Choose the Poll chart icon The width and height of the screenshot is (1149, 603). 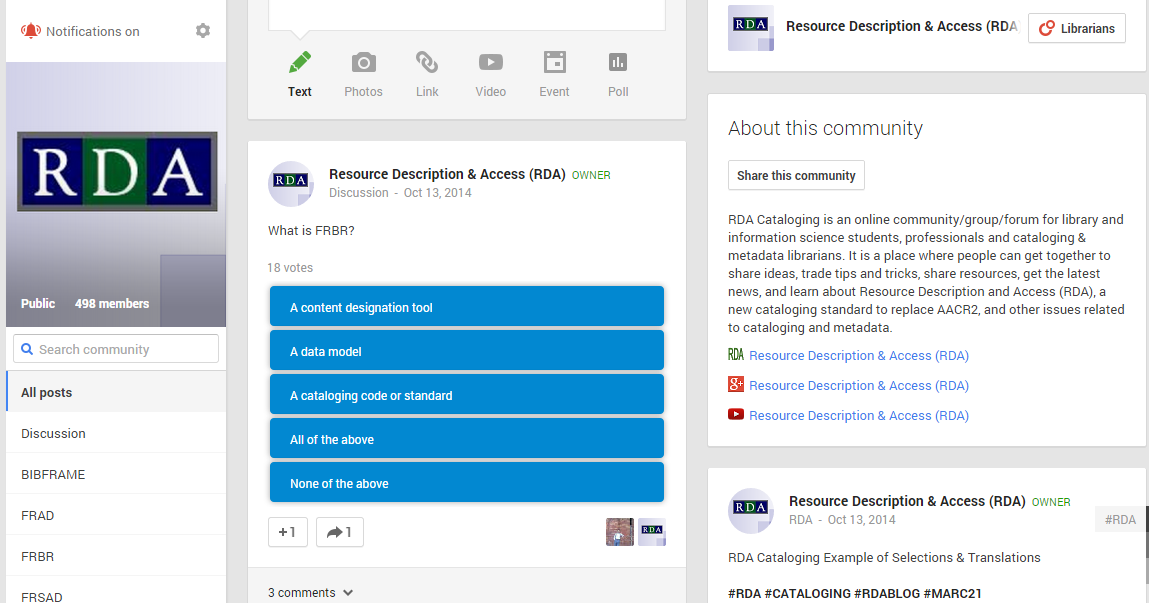(618, 62)
